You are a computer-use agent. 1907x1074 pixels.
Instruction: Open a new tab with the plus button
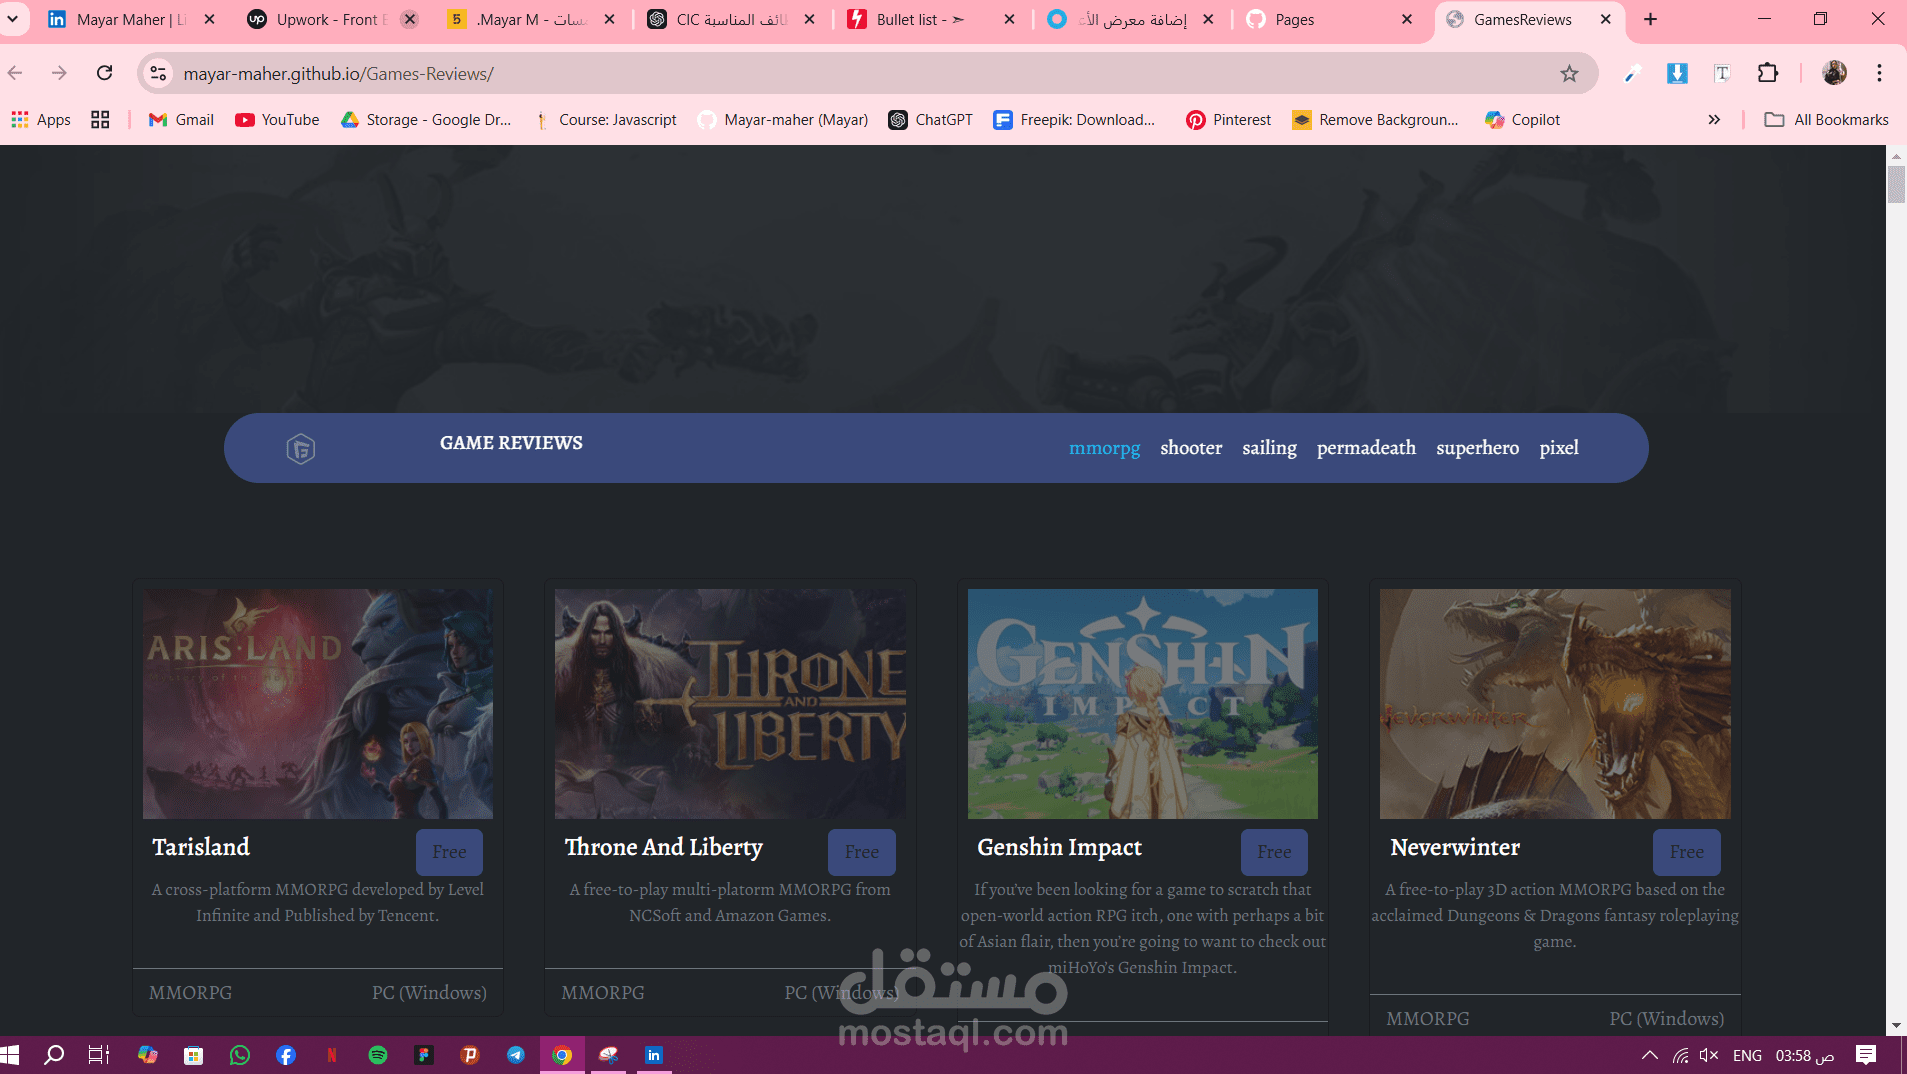(1650, 19)
